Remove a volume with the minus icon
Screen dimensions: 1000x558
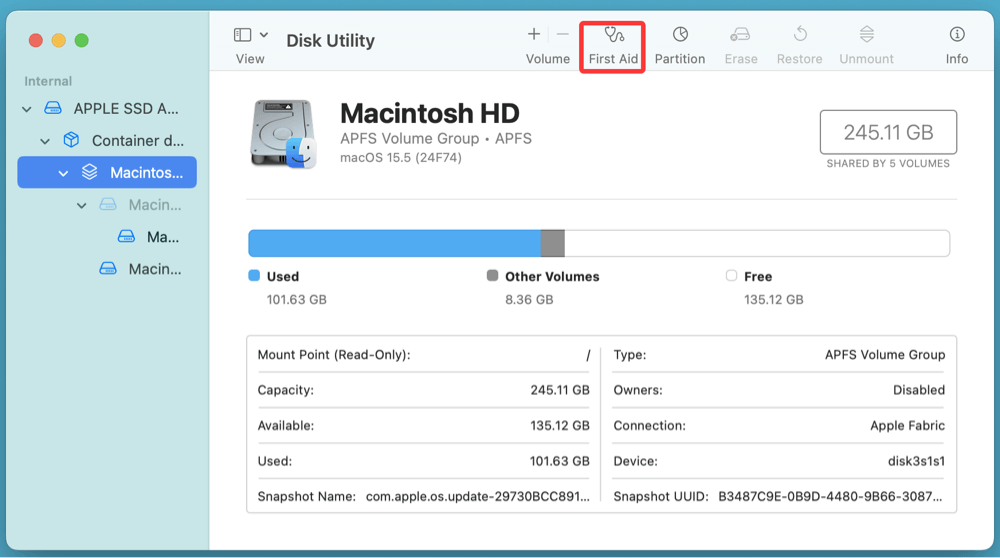click(562, 34)
